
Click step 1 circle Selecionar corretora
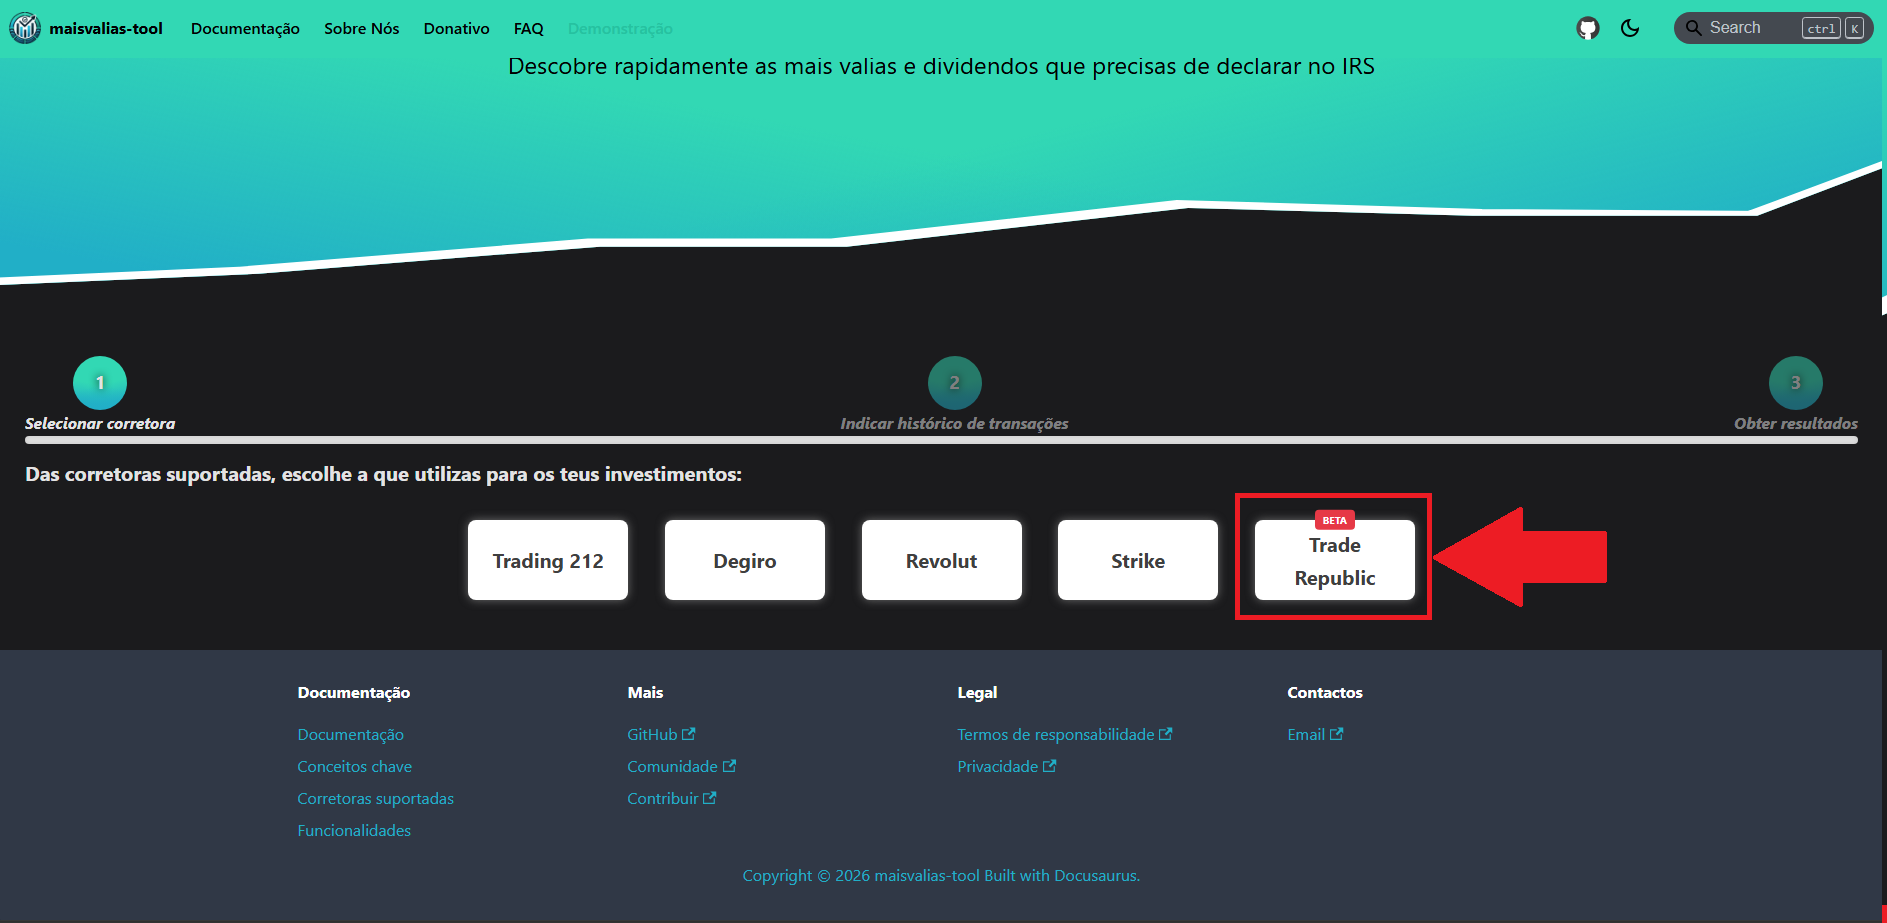point(100,383)
